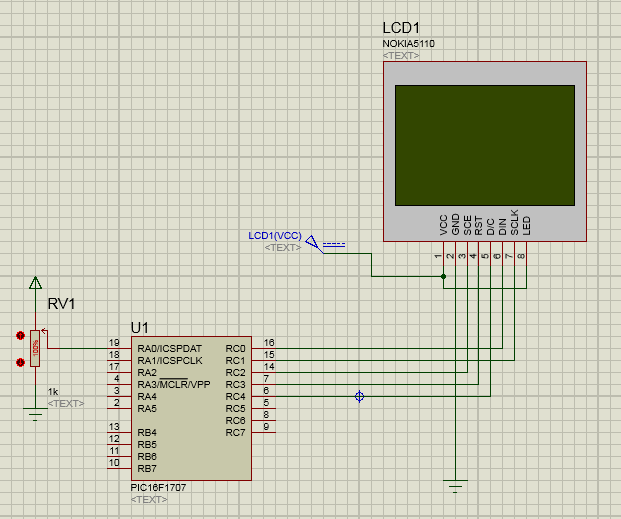Screen dimensions: 621x519
Task: Click the <TEXT> placeholder under LCD1(VCC)
Action: tap(283, 248)
